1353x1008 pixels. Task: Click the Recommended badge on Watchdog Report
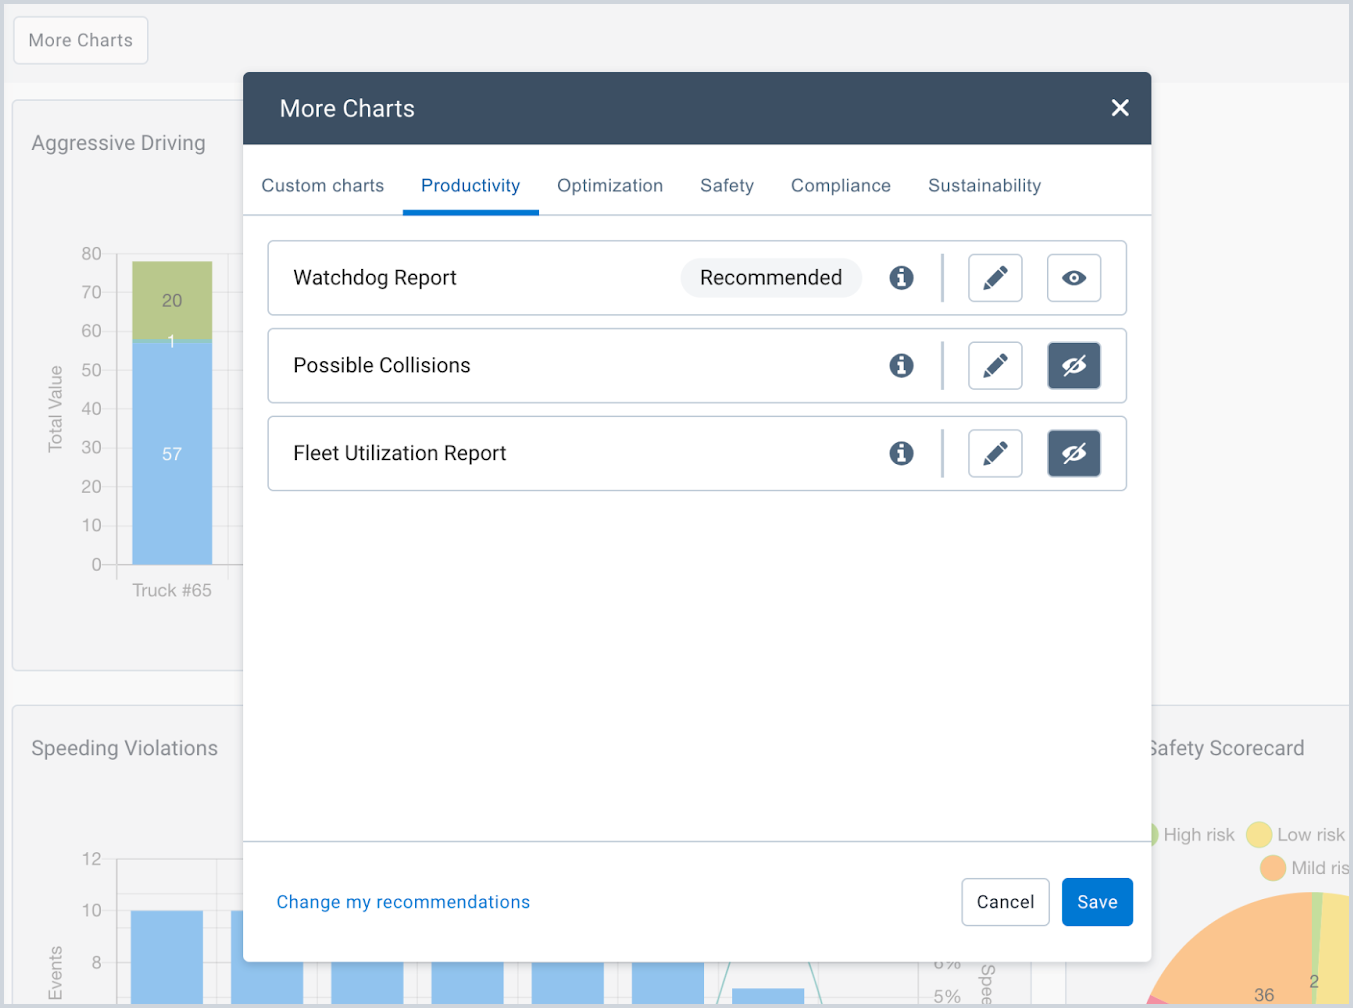tap(770, 278)
